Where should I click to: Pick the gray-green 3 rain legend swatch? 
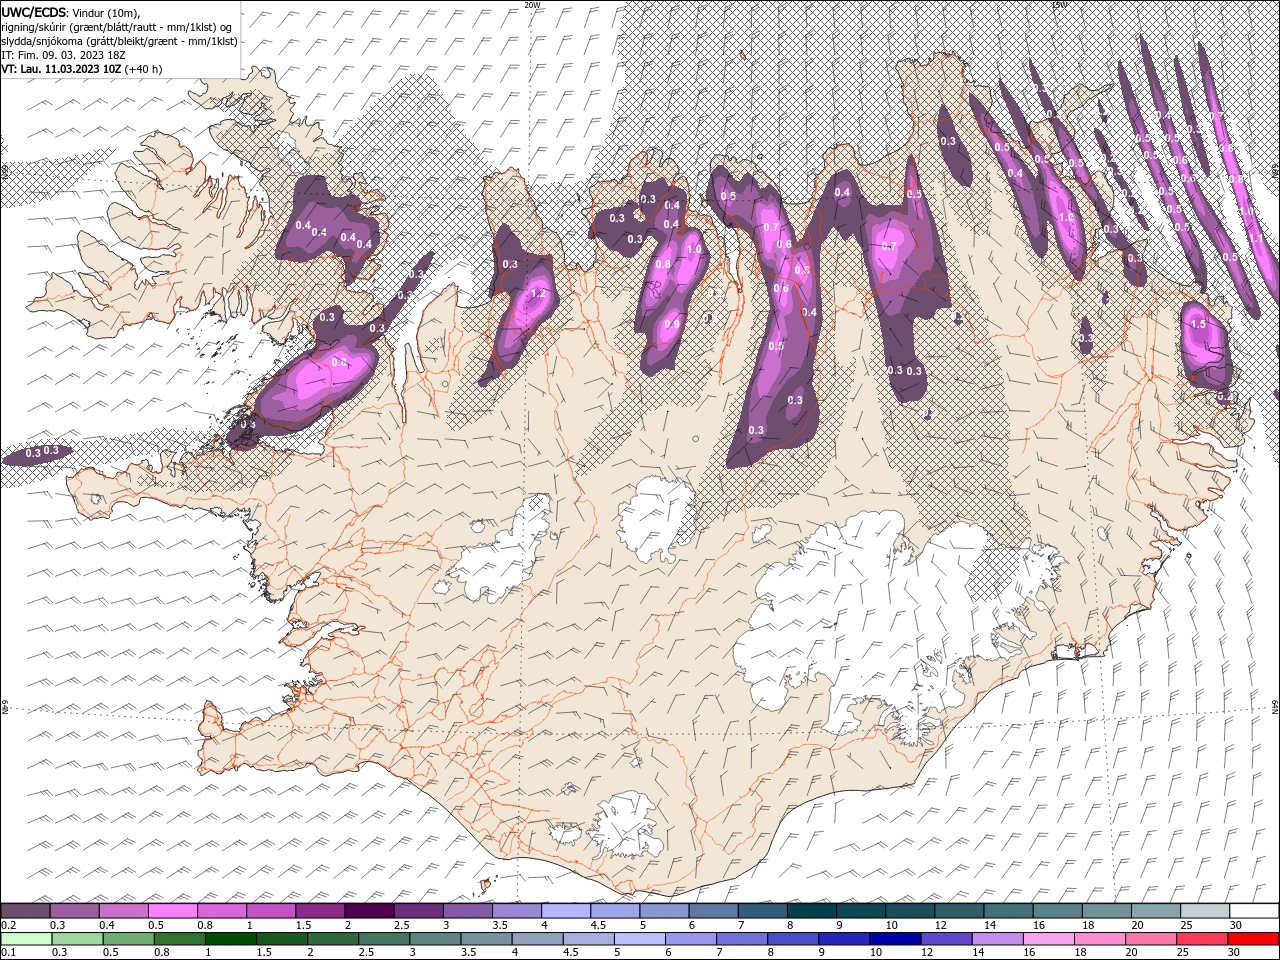pos(435,939)
